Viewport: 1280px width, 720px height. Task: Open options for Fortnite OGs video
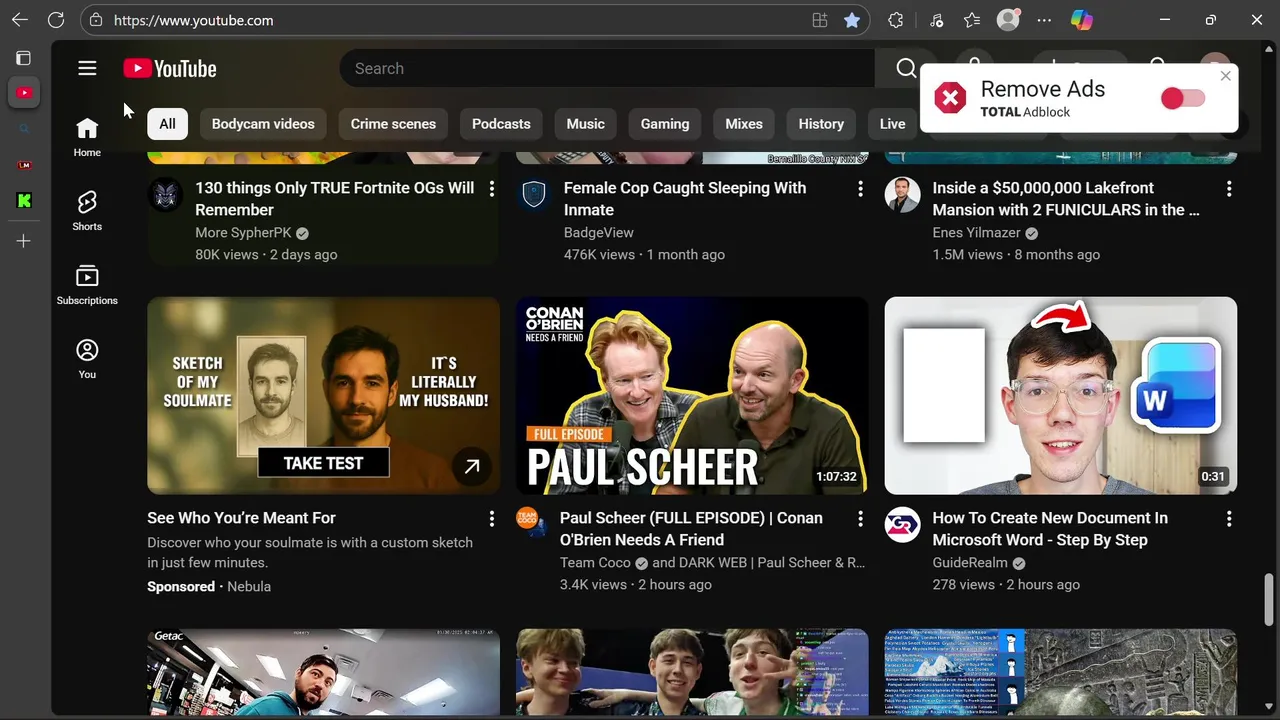point(491,189)
